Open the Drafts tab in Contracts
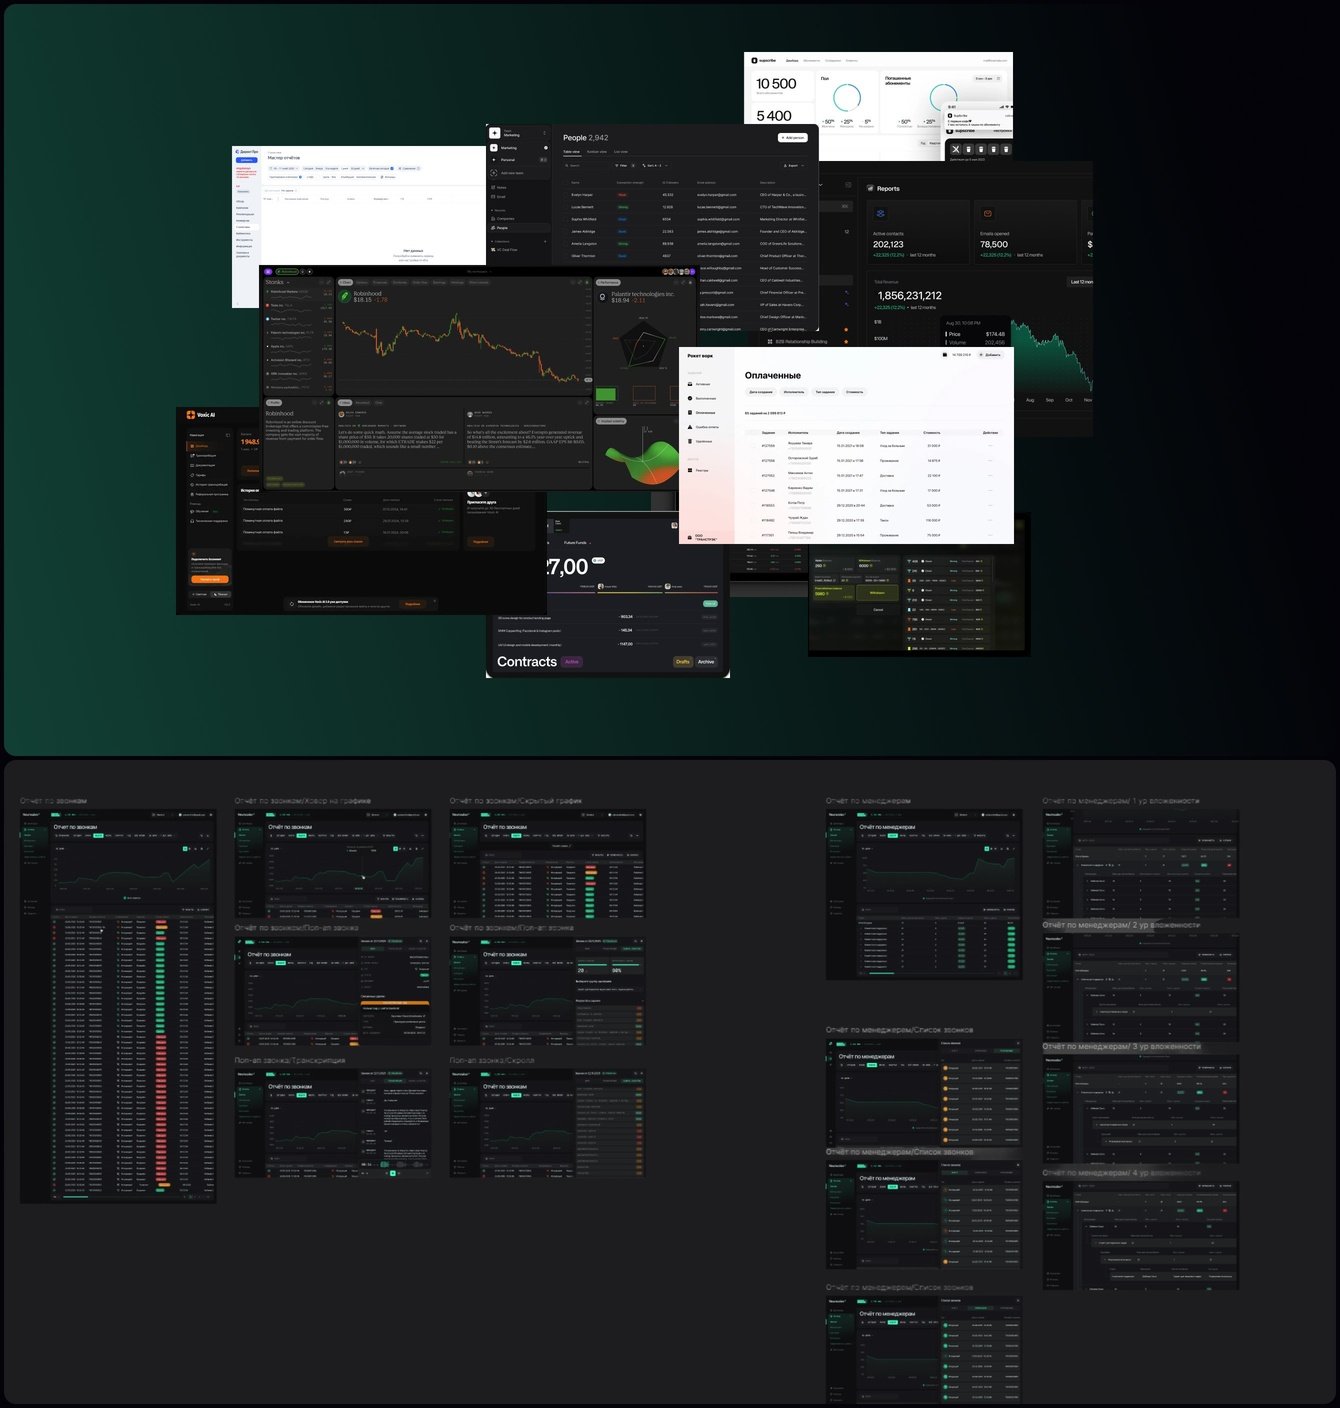 (x=683, y=662)
